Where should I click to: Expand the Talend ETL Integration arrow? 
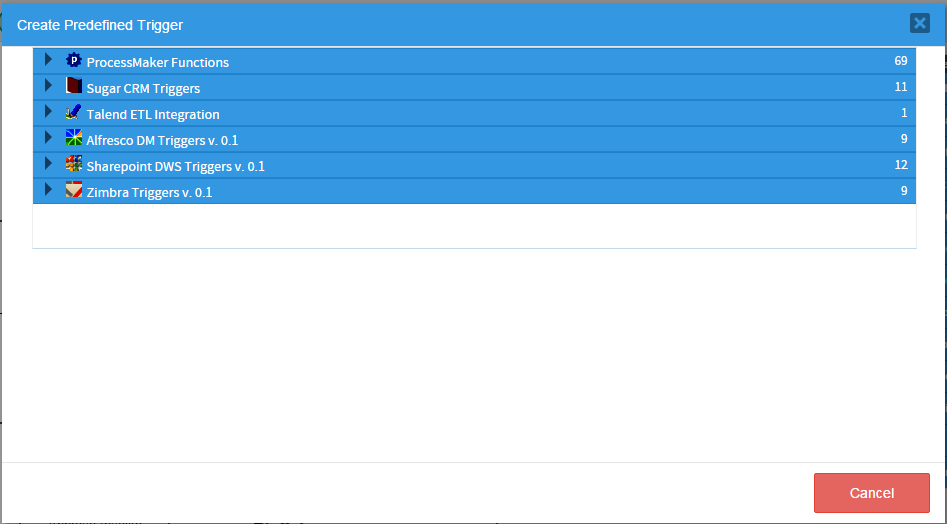[x=48, y=112]
